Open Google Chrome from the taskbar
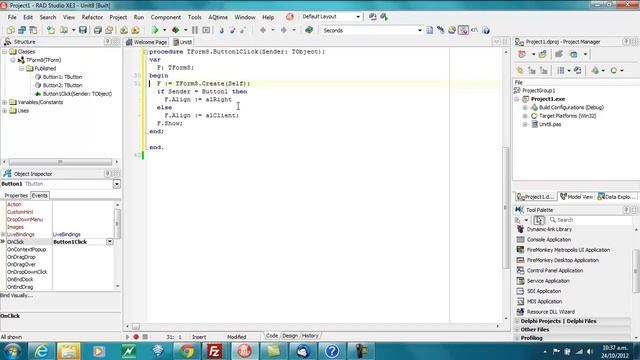Image resolution: width=640 pixels, height=360 pixels. (187, 351)
